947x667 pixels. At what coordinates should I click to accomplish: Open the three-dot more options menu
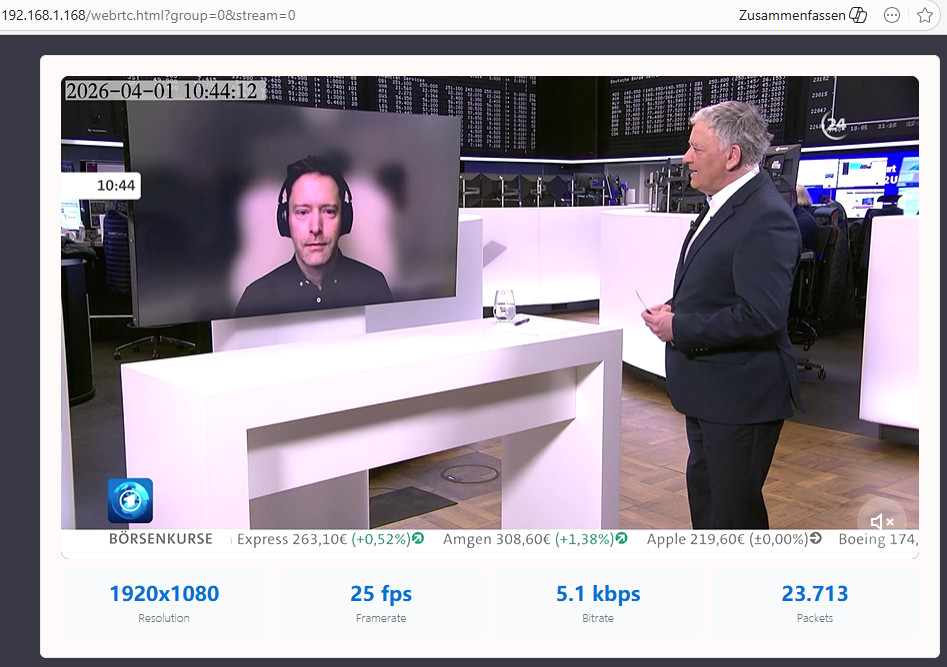892,15
